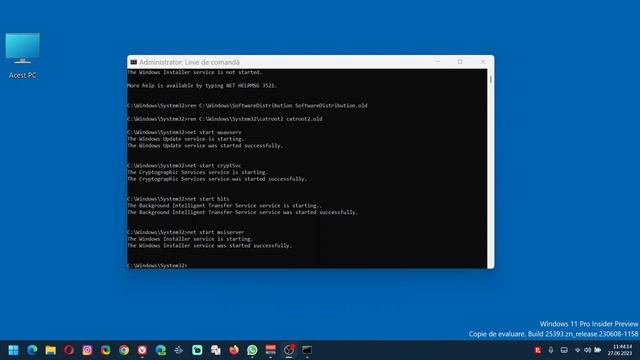Click the title bar text Administrator: Linie de comandă
The width and height of the screenshot is (640, 360).
tap(189, 62)
